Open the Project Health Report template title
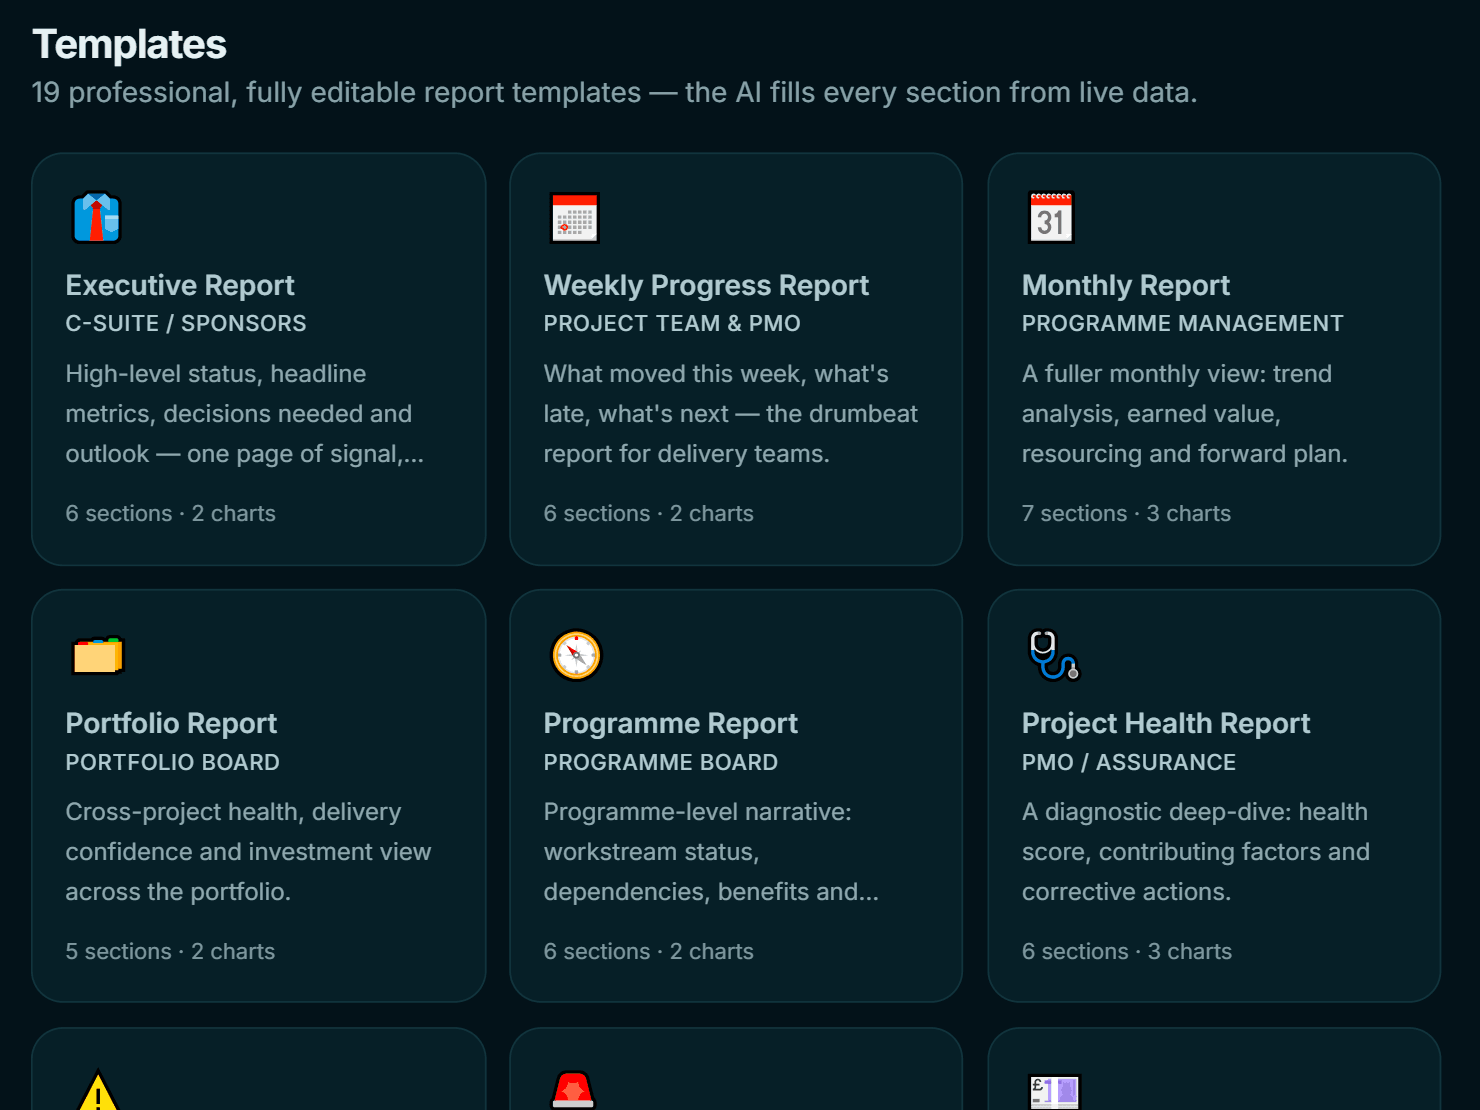 pyautogui.click(x=1165, y=724)
